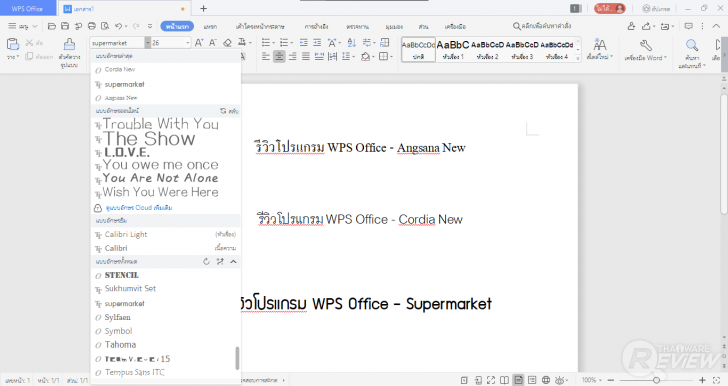Collapse the all-fonts section chevron
The image size is (728, 386).
pyautogui.click(x=234, y=262)
